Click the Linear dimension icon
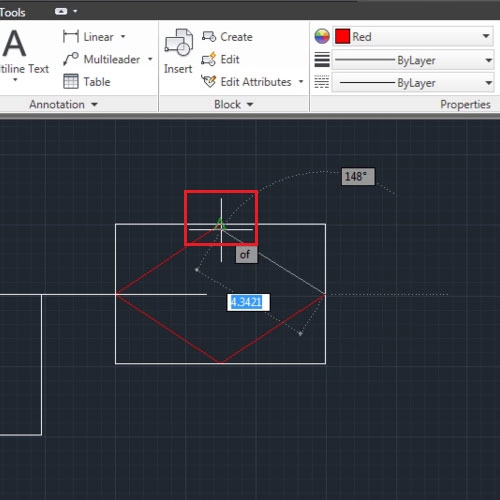Image resolution: width=500 pixels, height=500 pixels. (71, 36)
